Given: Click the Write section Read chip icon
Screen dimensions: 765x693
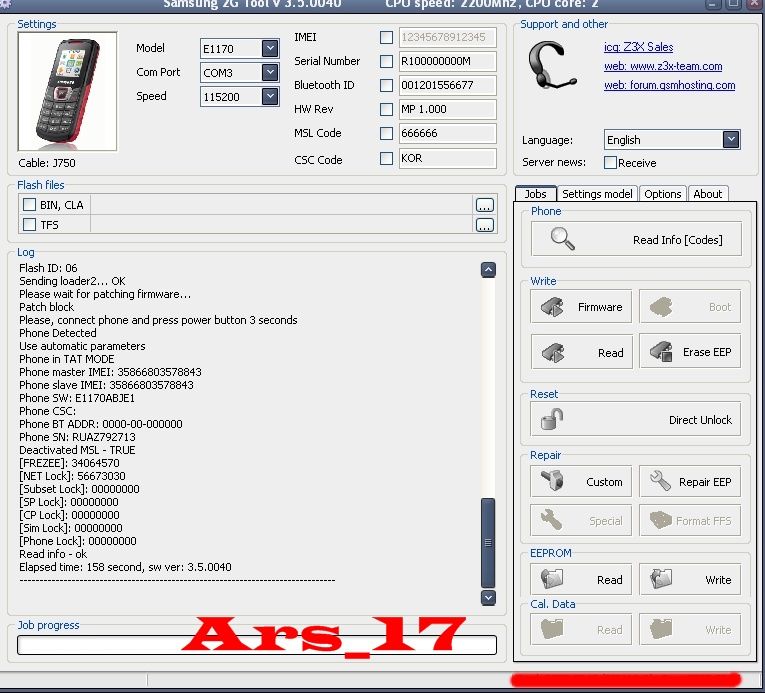Looking at the screenshot, I should pyautogui.click(x=553, y=352).
